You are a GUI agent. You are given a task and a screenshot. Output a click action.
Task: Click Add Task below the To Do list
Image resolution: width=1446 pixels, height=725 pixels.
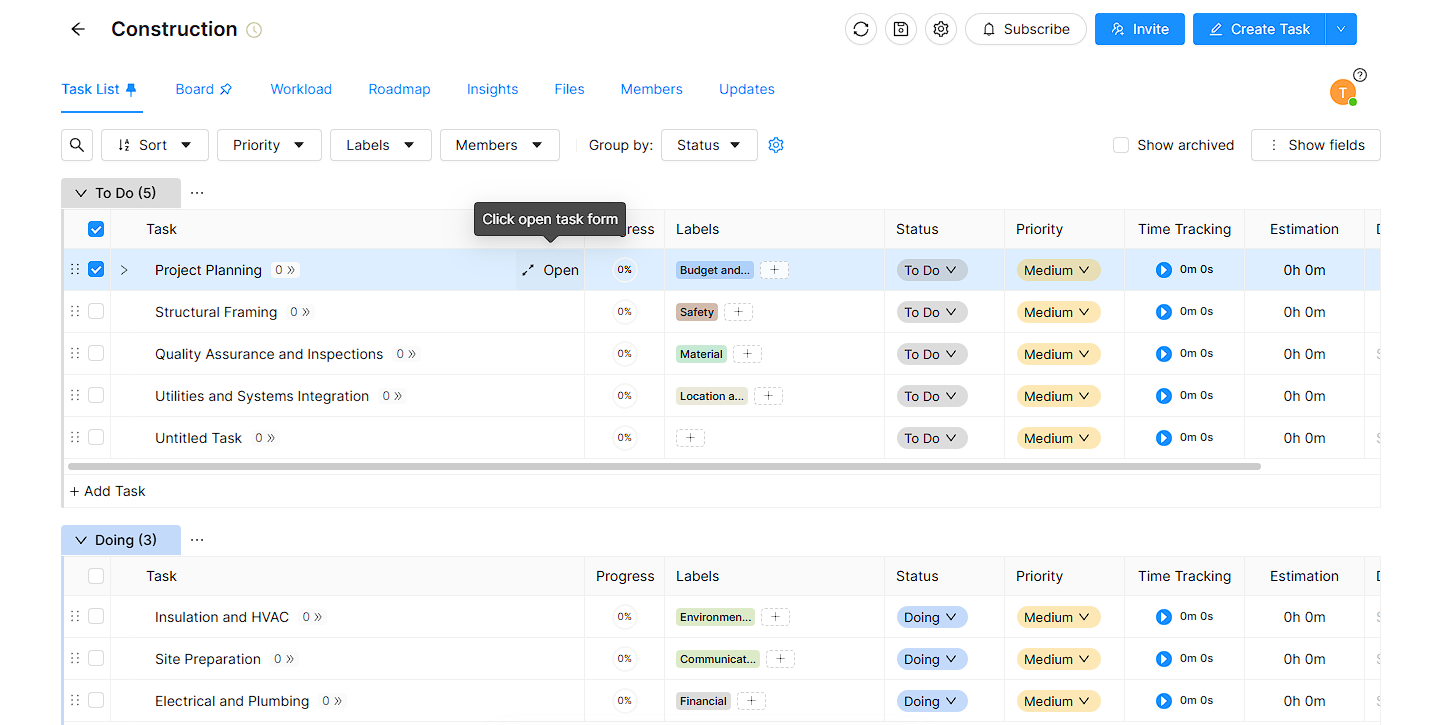point(108,491)
